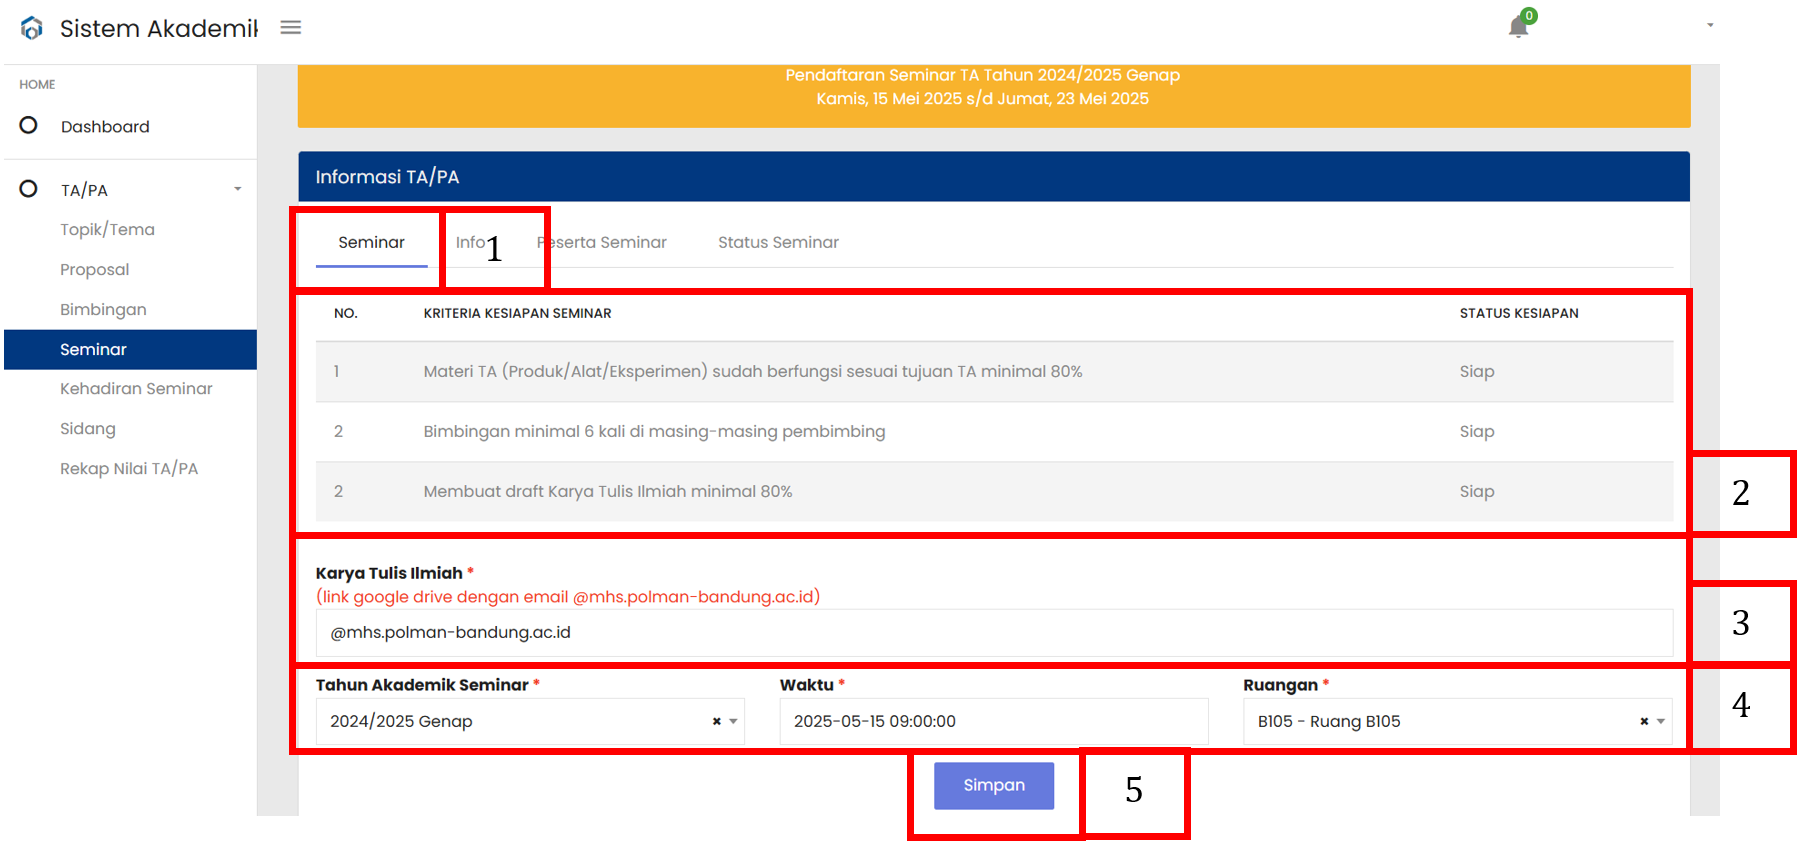Click the TA/PA circle icon

tap(29, 188)
